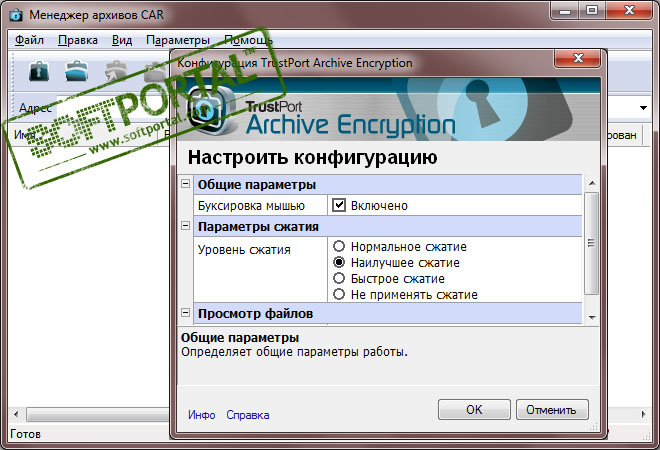Click main window horizontal scroll left arrow
Viewport: 660px width, 450px height.
click(x=16, y=414)
